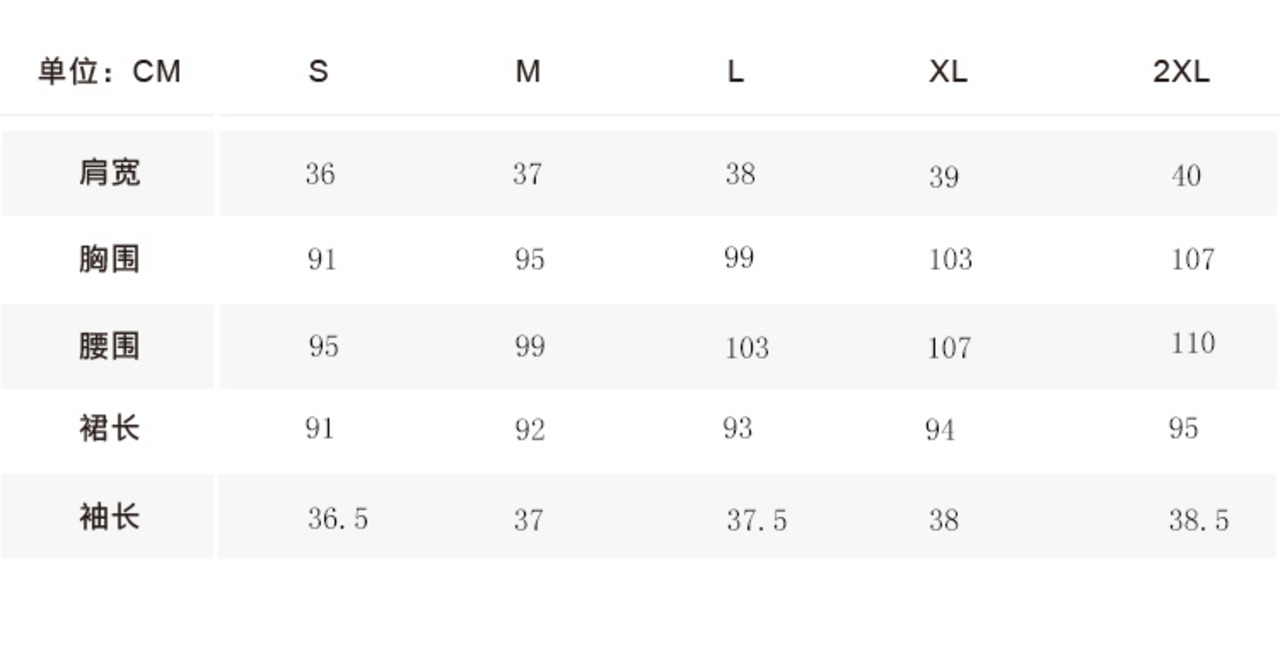Viewport: 1280px width, 650px height.
Task: Click the L size column header
Action: (x=736, y=71)
